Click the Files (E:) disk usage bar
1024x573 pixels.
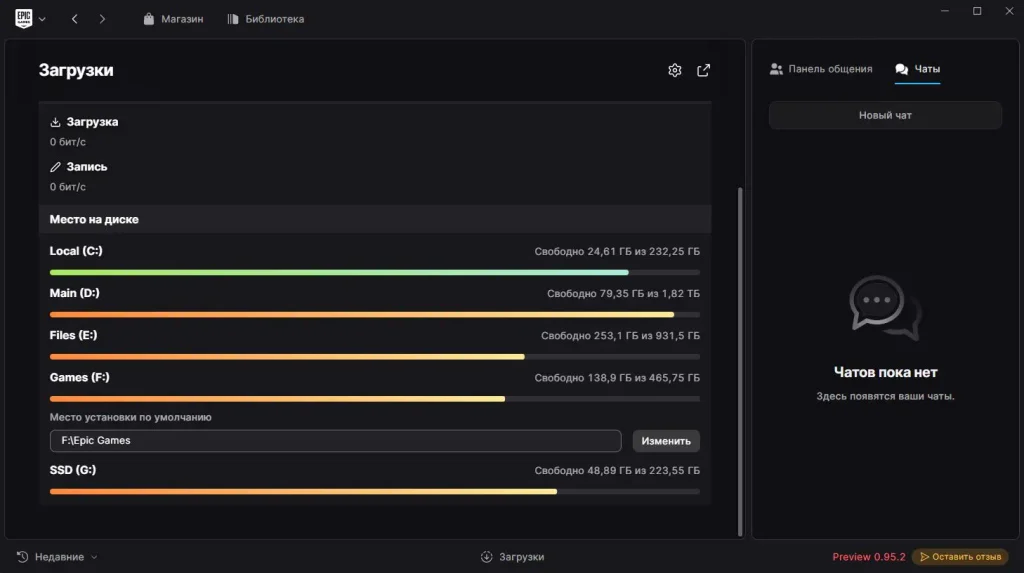[374, 357]
